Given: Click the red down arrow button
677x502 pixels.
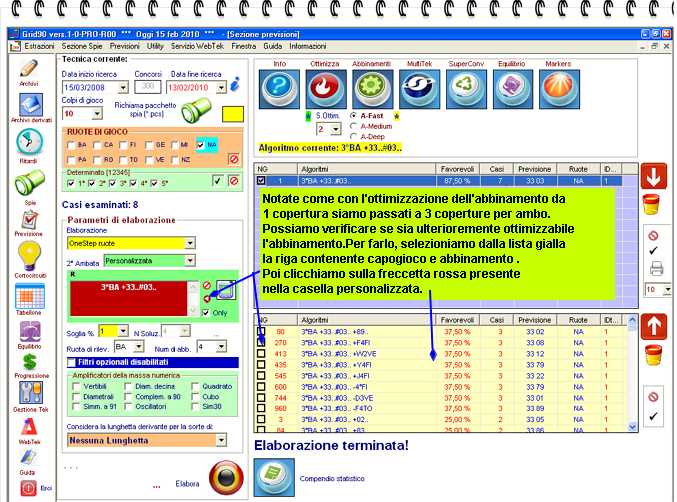Looking at the screenshot, I should click(654, 176).
